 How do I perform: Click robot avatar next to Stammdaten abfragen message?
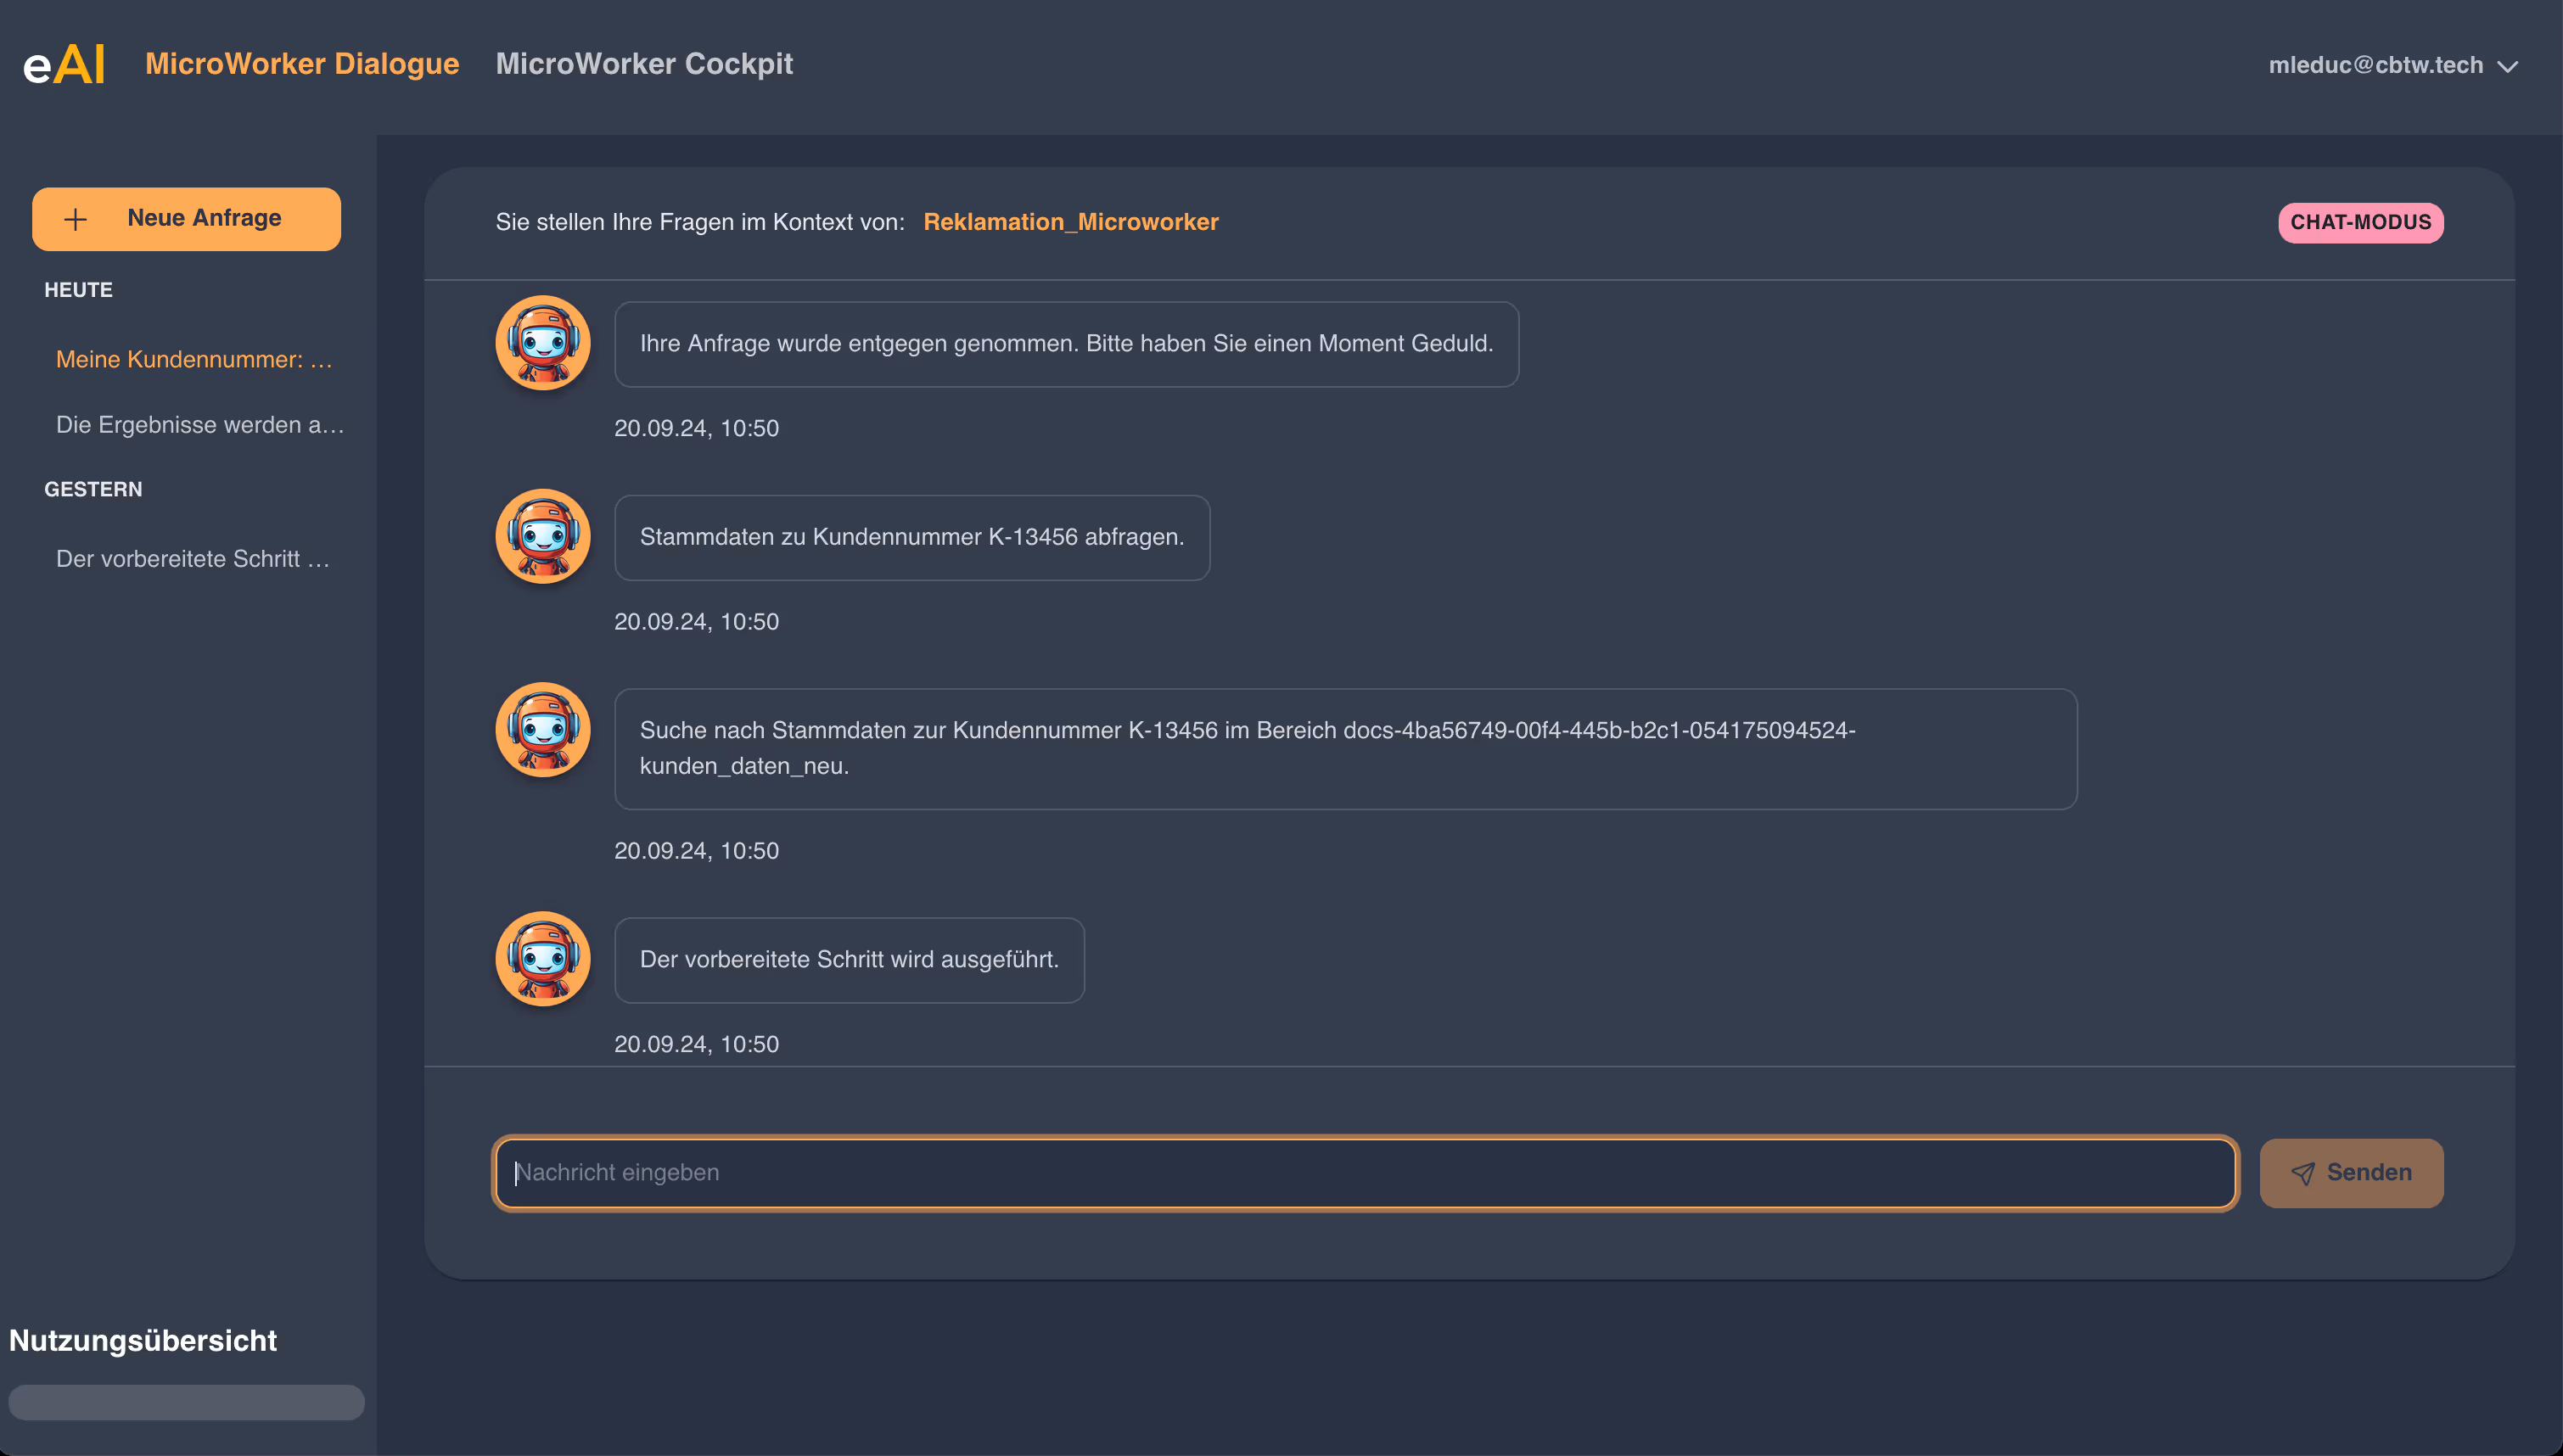[543, 536]
